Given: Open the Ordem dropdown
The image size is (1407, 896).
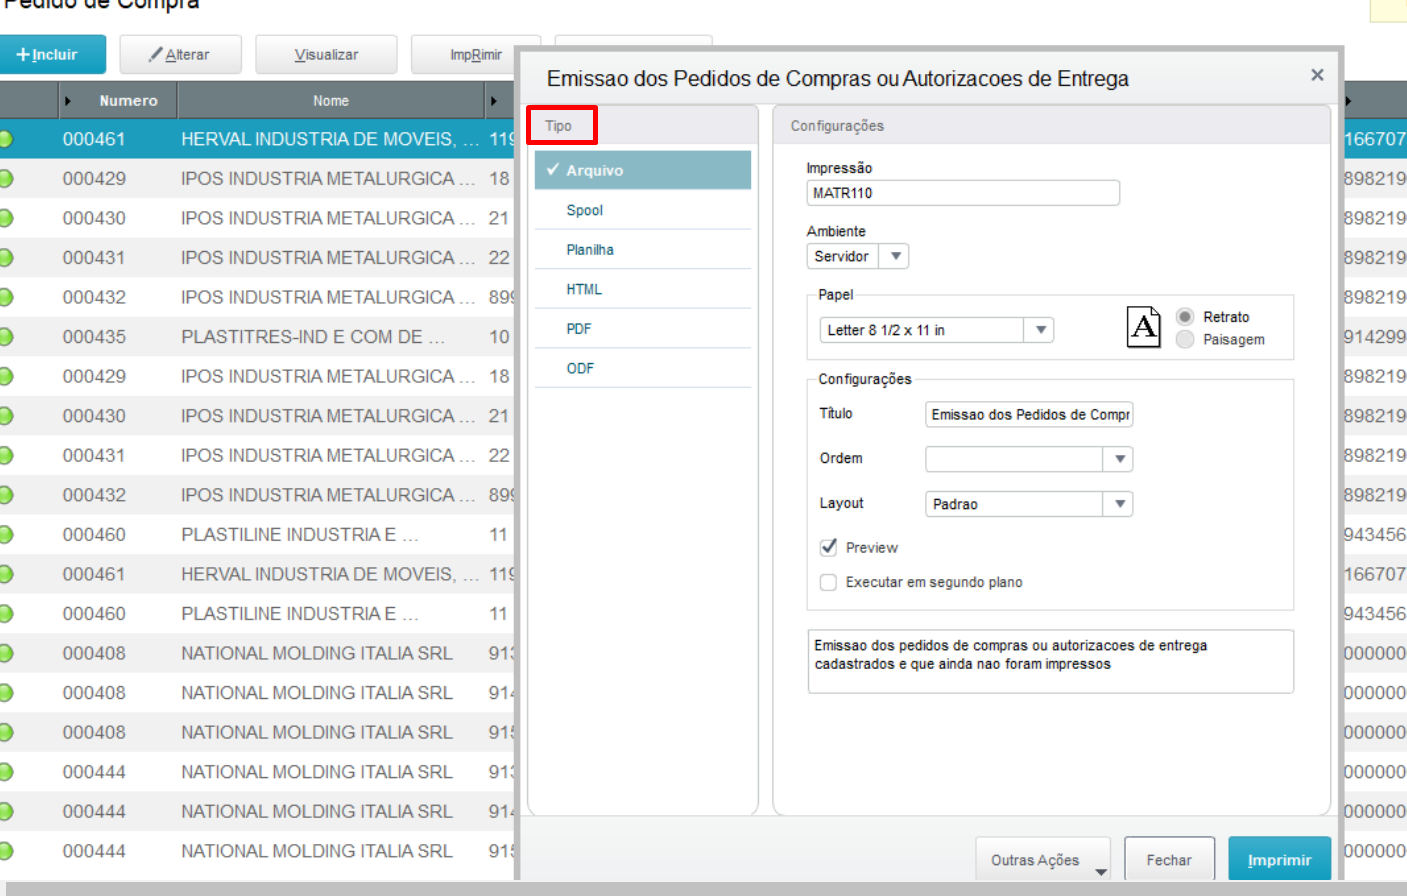Looking at the screenshot, I should point(1029,459).
